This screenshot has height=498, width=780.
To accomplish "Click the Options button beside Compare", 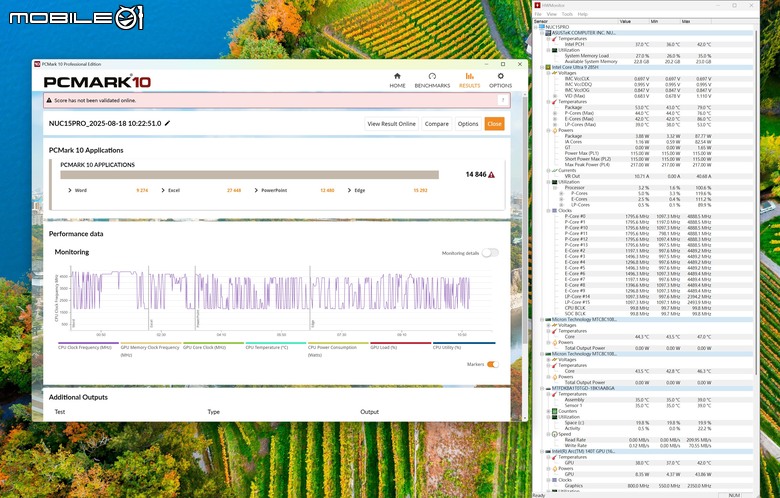I will point(468,124).
